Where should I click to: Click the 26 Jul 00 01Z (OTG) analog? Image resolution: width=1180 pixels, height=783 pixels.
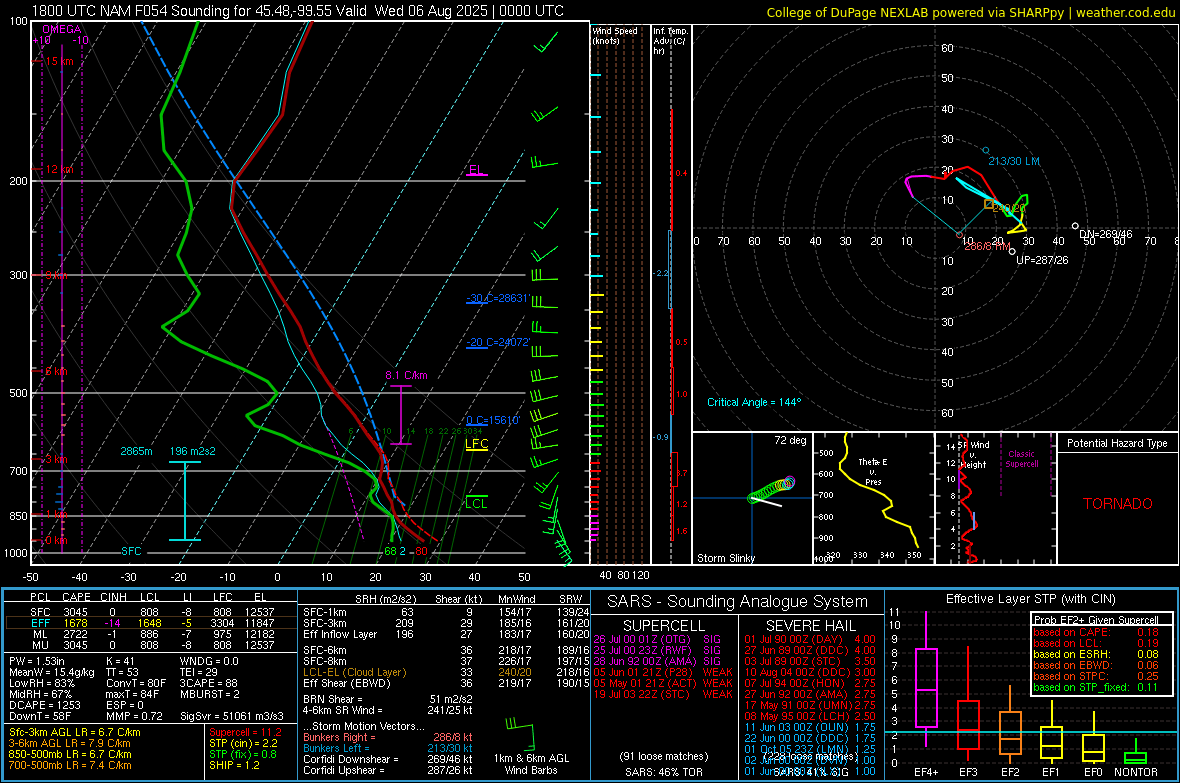click(657, 639)
